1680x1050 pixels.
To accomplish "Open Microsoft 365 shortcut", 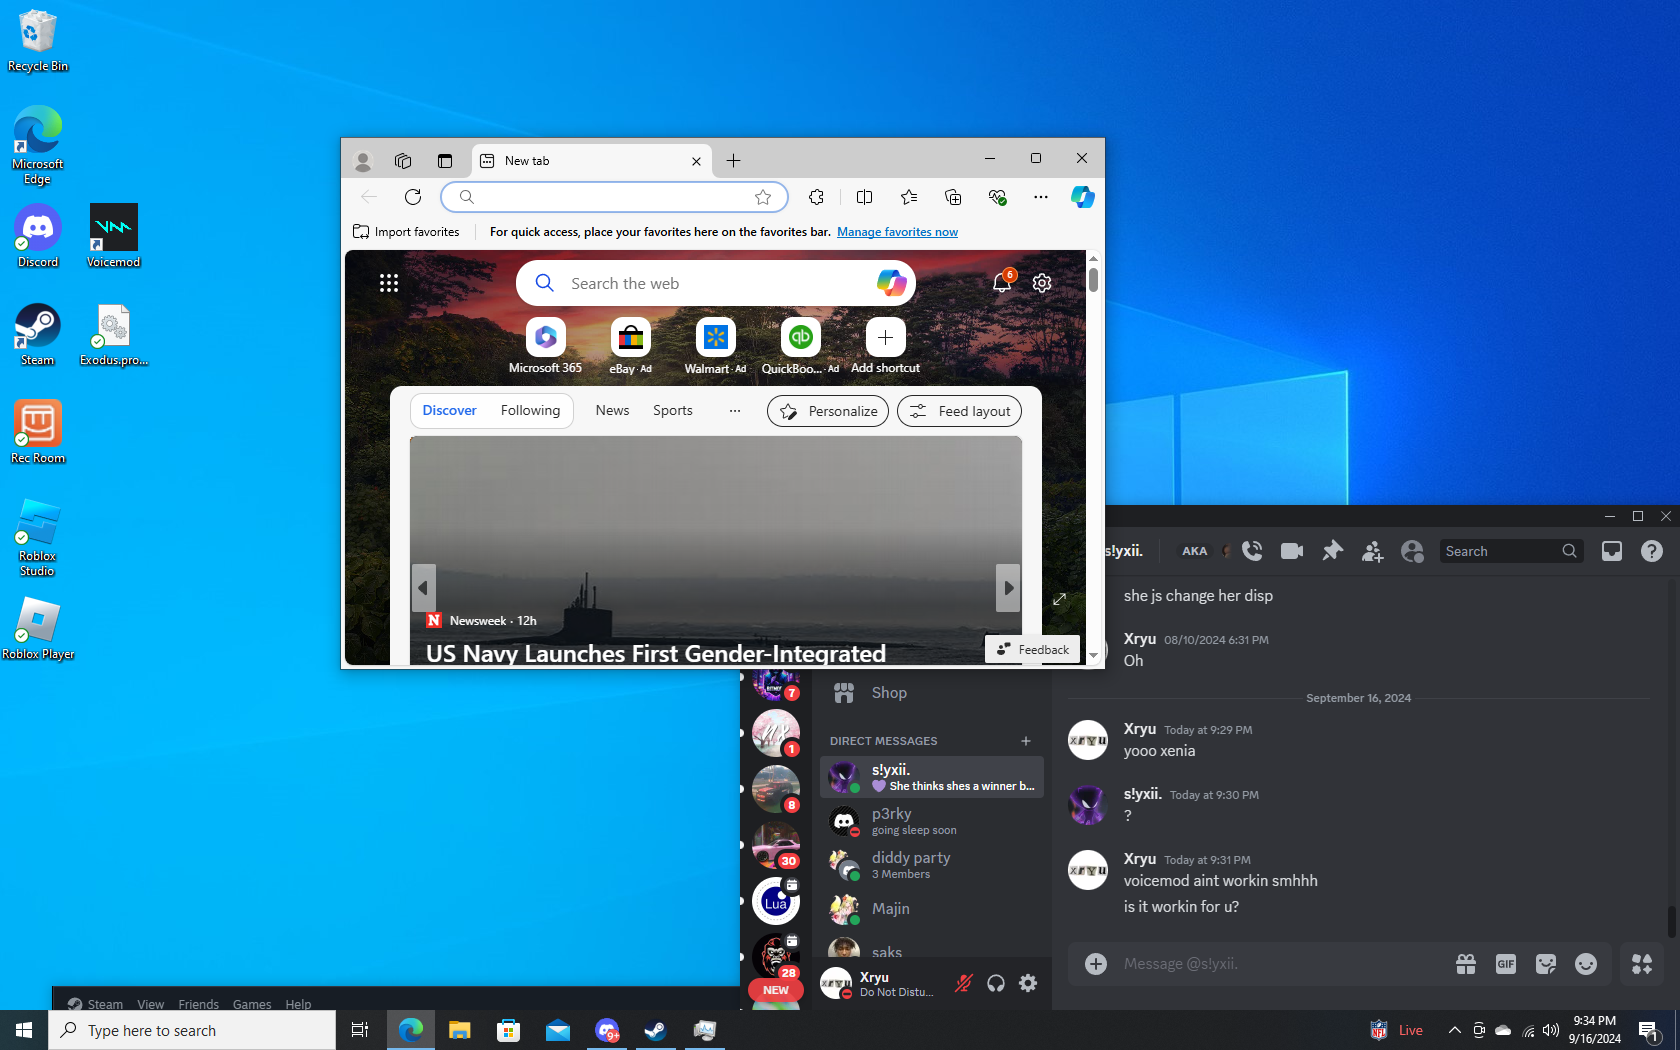I will coord(545,346).
